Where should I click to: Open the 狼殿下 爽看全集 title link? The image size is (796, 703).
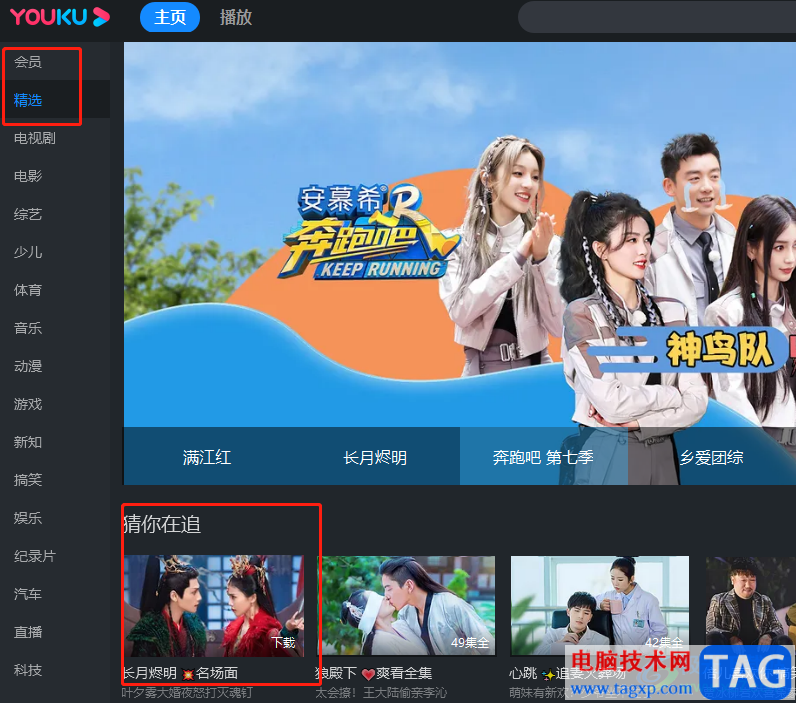coord(374,673)
